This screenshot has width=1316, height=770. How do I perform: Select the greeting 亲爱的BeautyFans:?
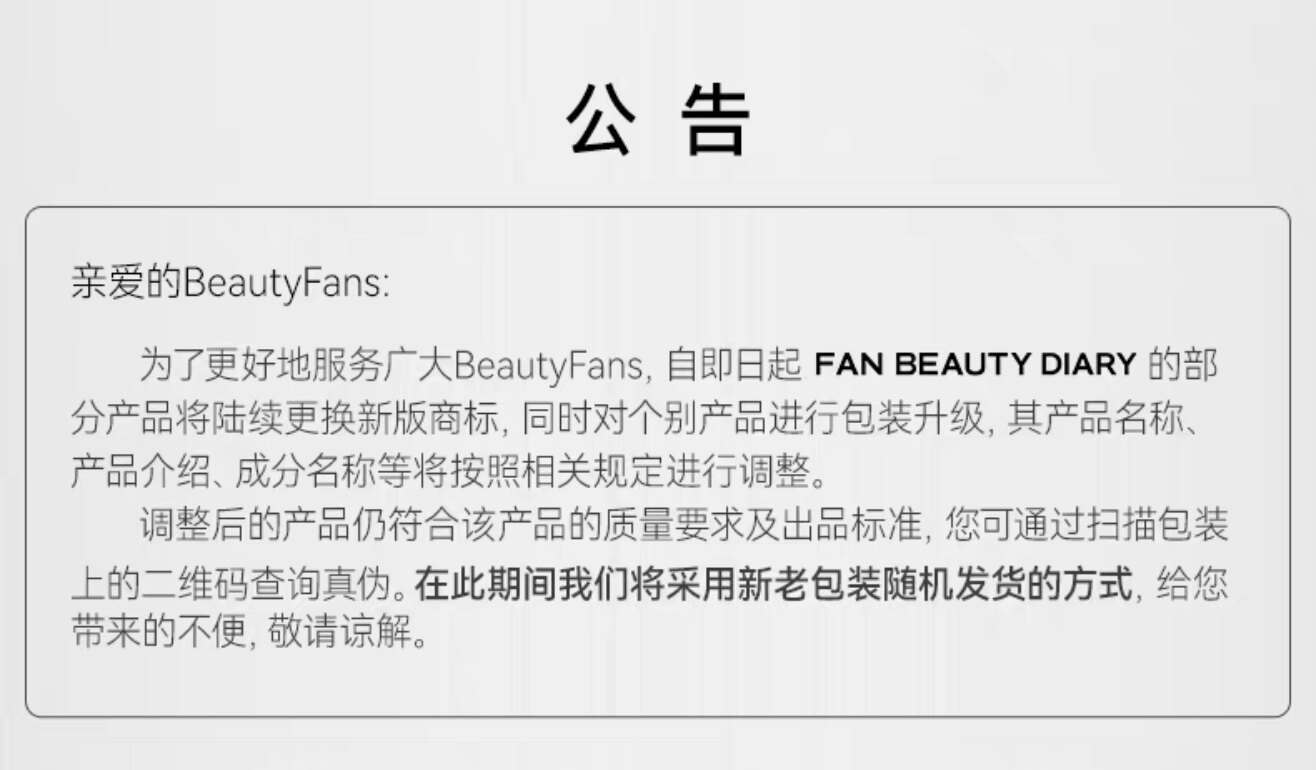coord(229,283)
